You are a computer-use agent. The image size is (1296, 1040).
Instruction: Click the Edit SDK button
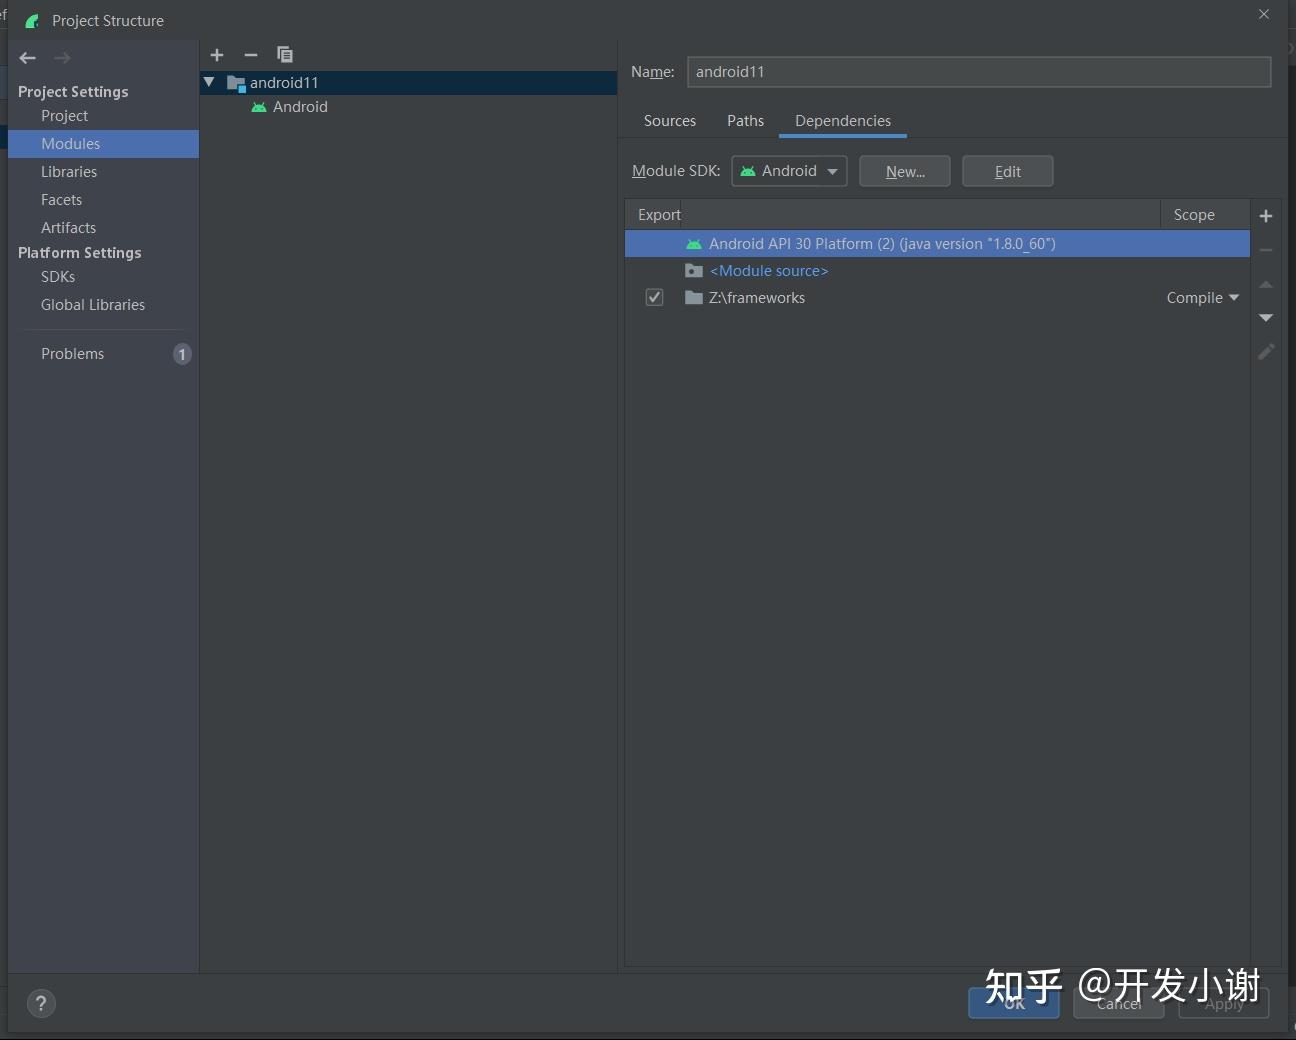click(x=1007, y=171)
